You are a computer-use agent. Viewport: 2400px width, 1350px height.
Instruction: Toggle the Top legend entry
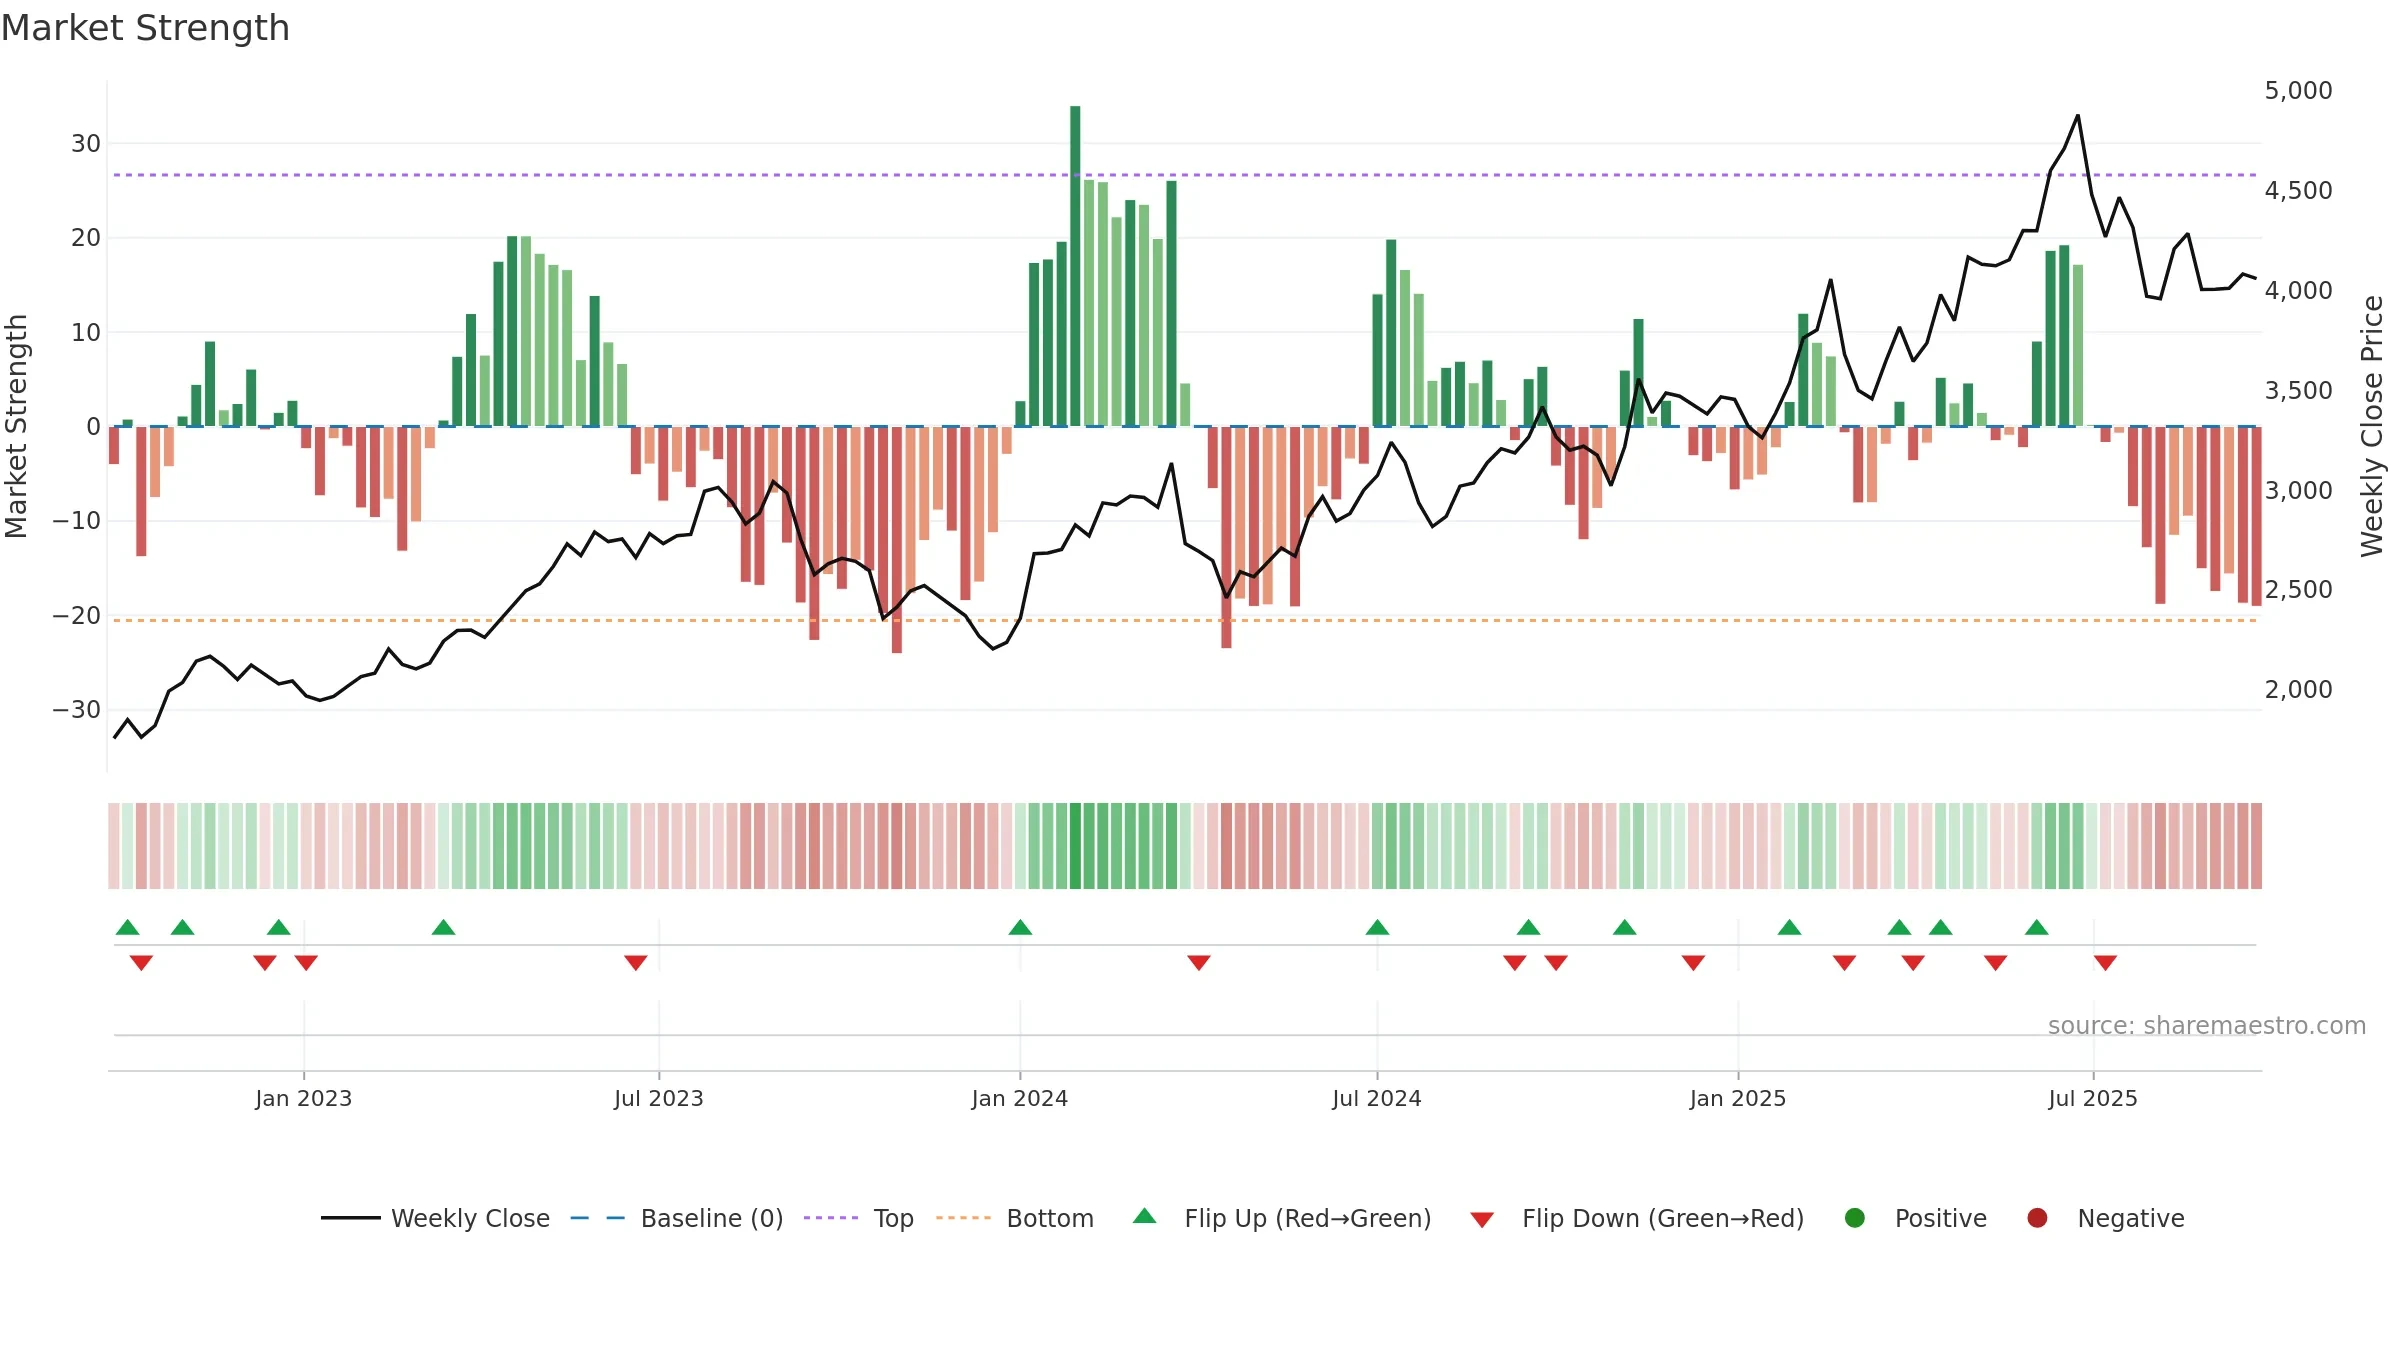[858, 1218]
